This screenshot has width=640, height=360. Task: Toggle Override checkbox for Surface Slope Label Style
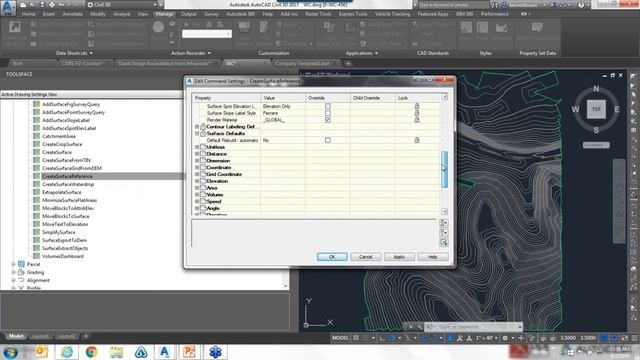point(328,113)
